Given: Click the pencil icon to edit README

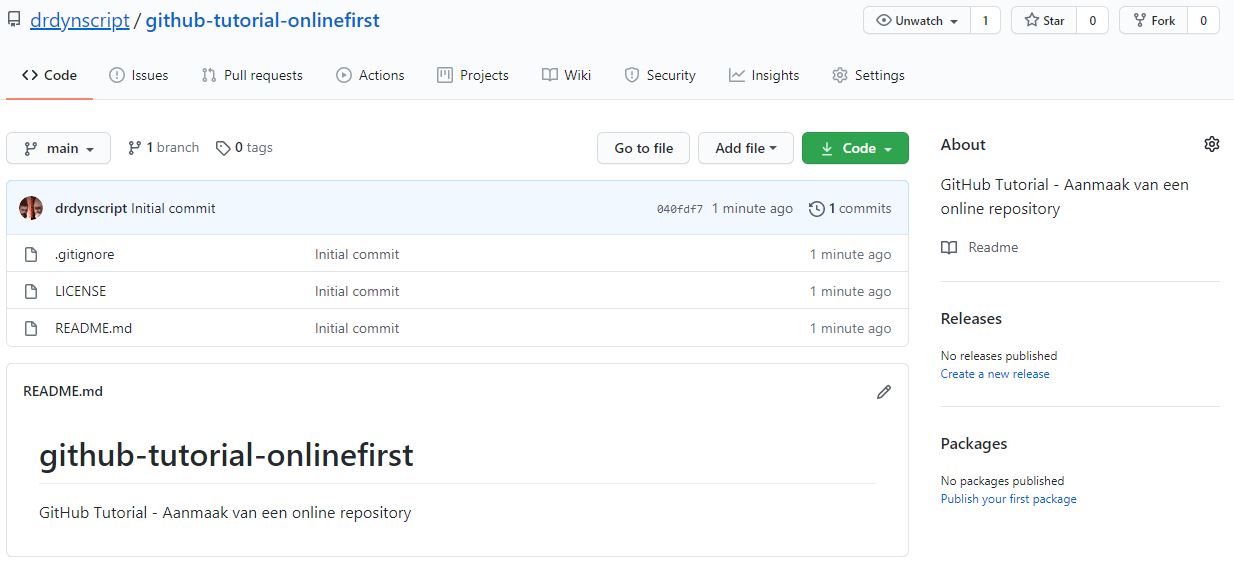Looking at the screenshot, I should pos(884,392).
